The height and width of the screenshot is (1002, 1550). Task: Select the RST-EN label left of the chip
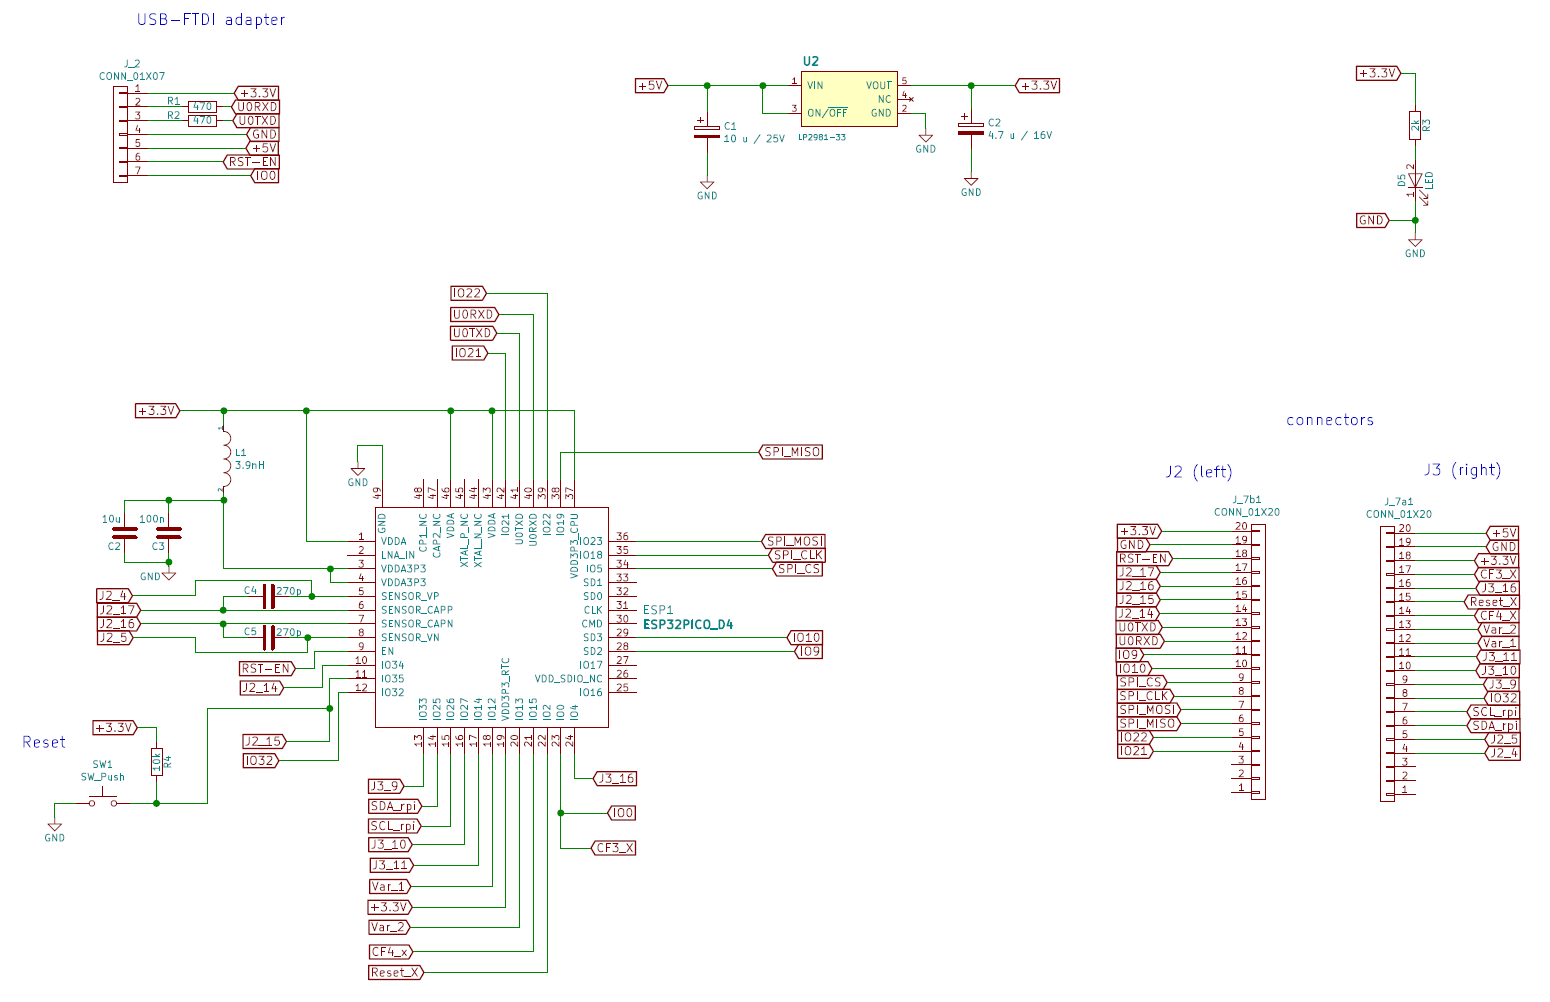point(267,668)
